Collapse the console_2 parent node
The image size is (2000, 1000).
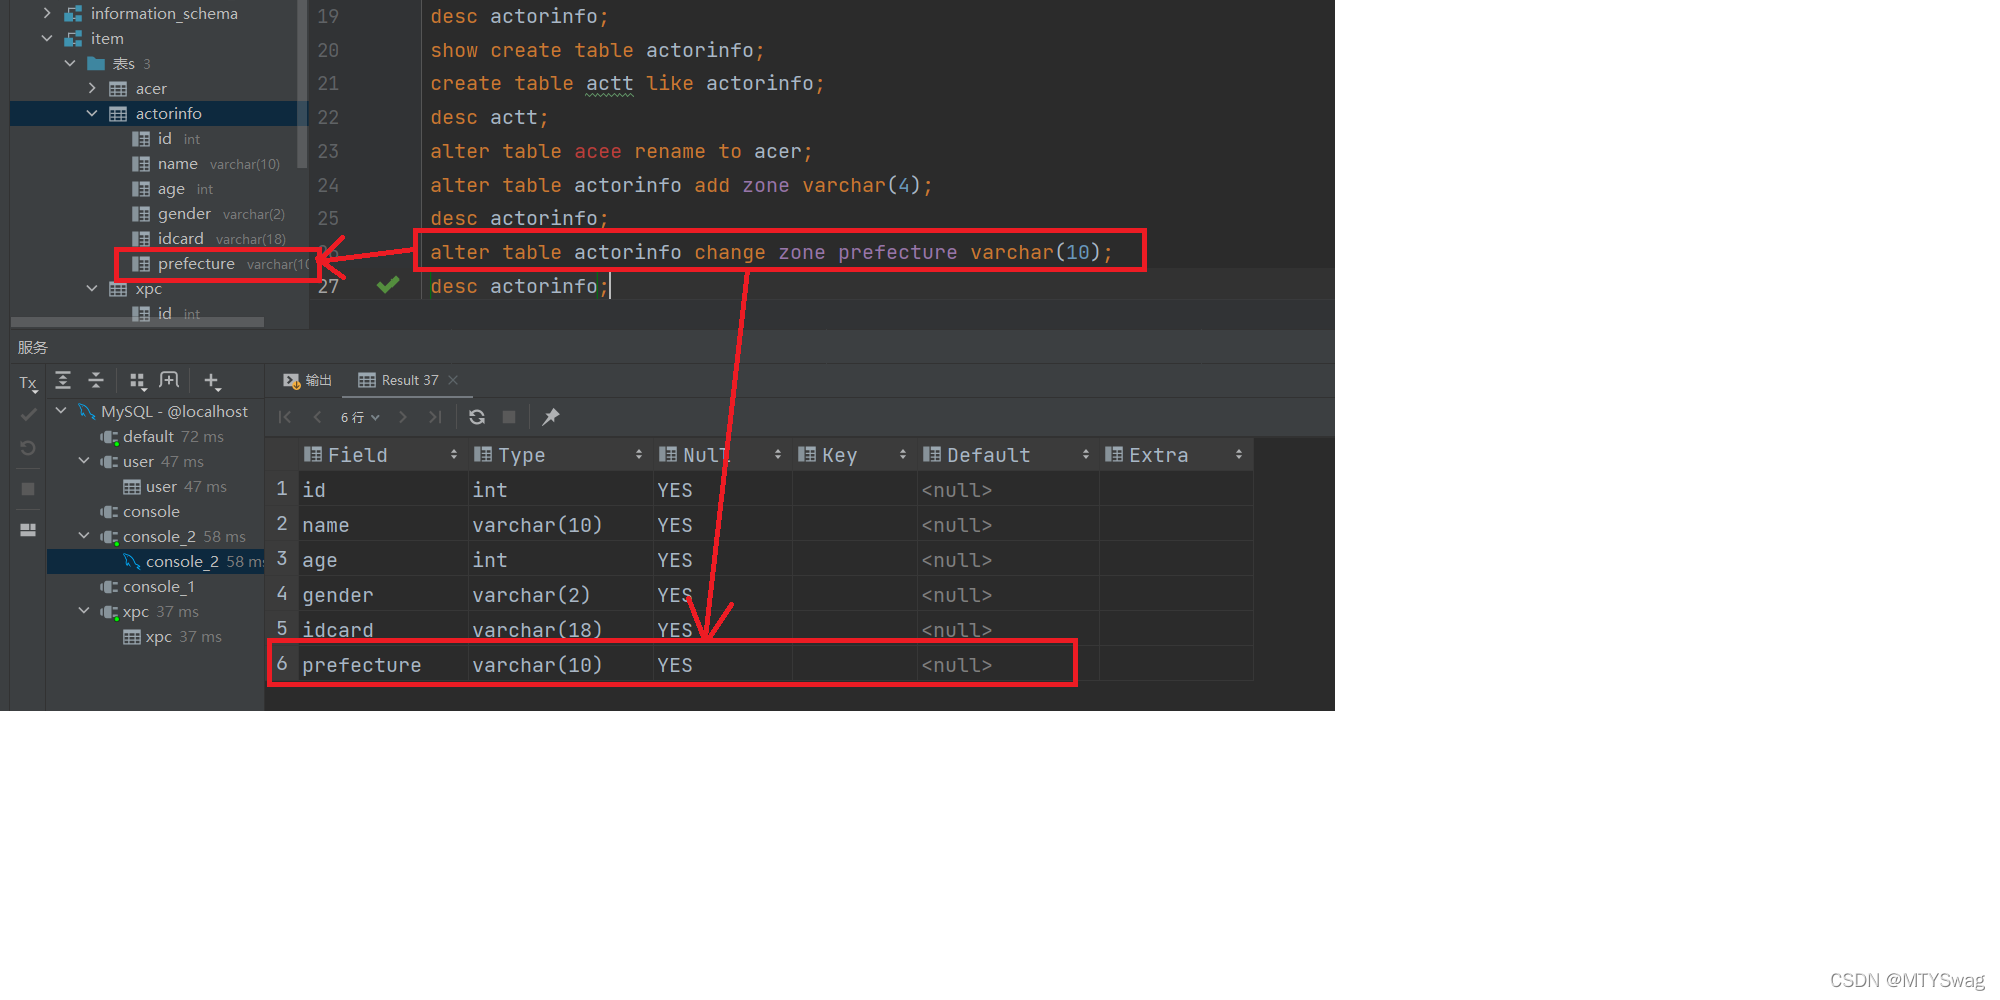pos(84,536)
